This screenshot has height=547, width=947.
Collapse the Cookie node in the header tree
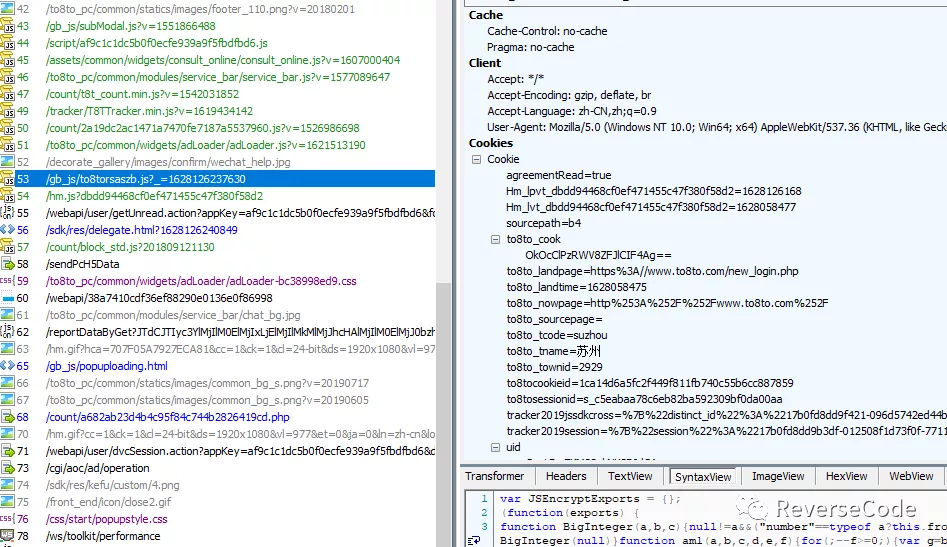coord(477,159)
